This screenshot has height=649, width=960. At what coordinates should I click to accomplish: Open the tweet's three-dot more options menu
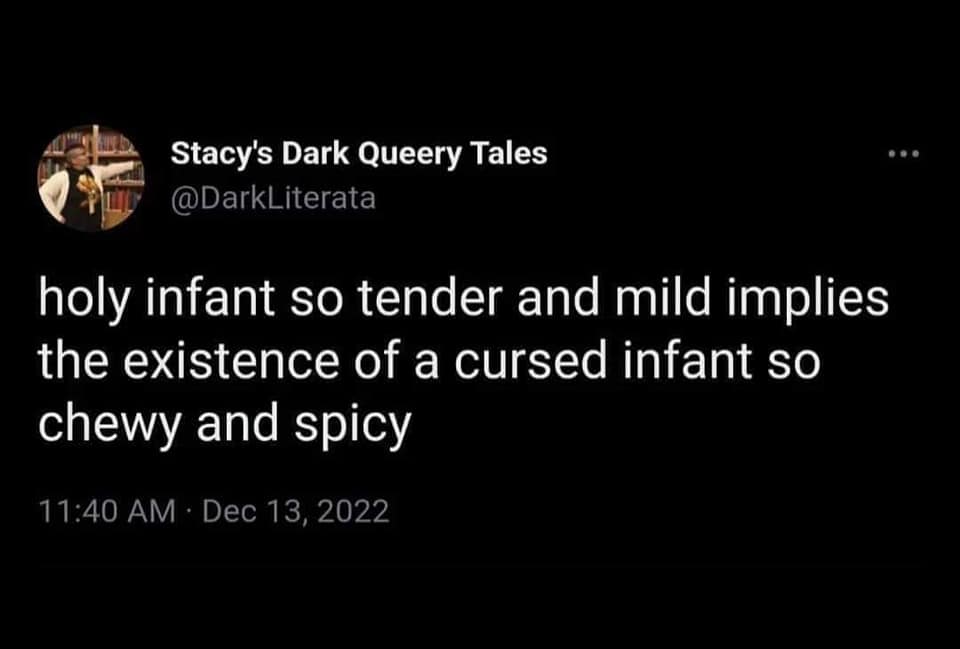pos(902,155)
